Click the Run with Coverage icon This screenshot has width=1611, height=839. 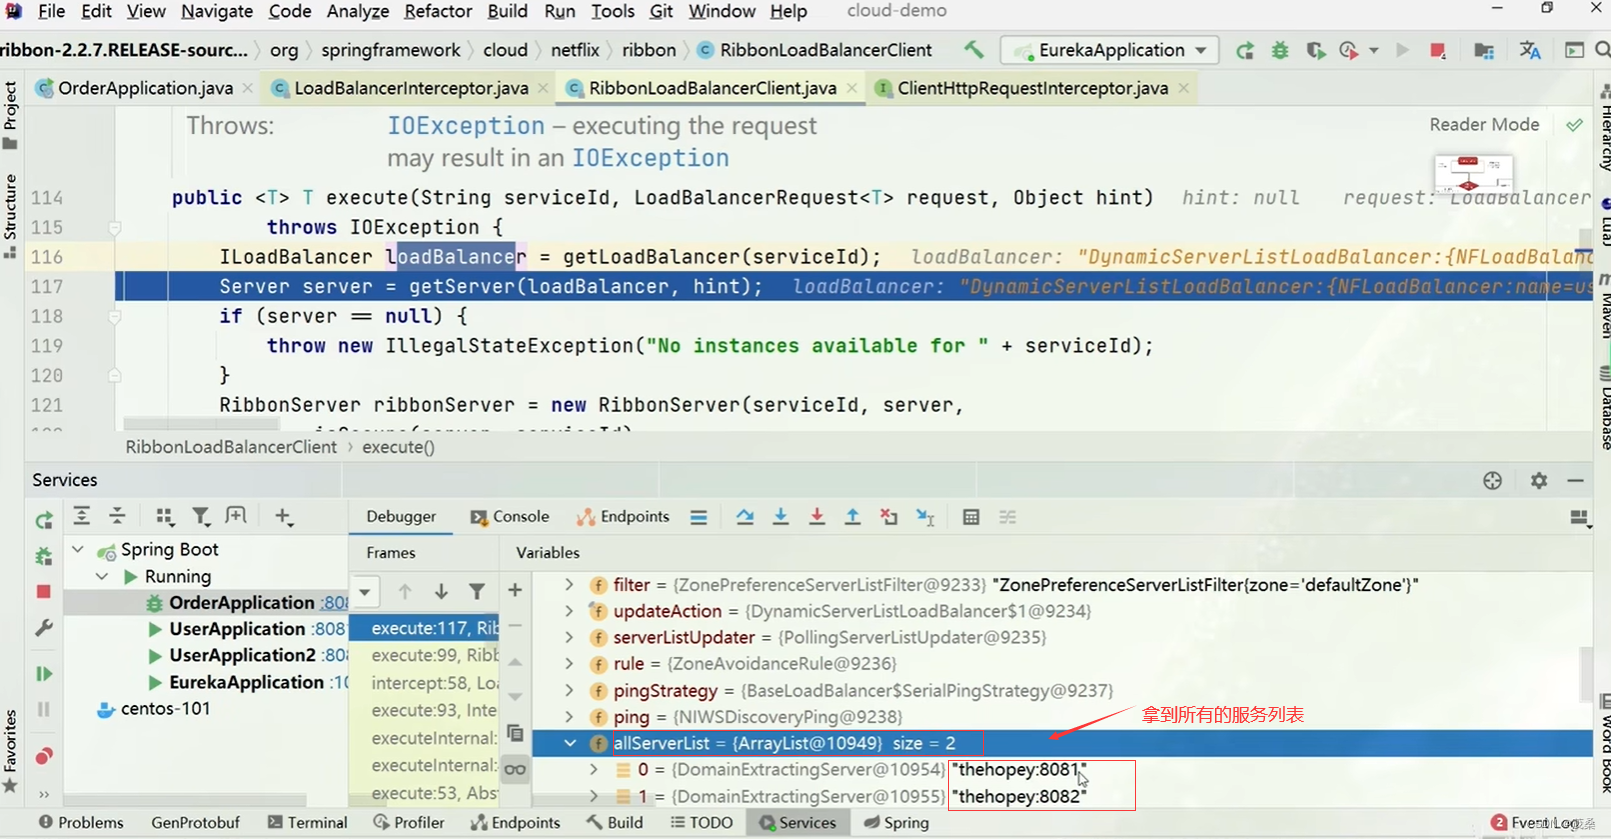[1316, 50]
